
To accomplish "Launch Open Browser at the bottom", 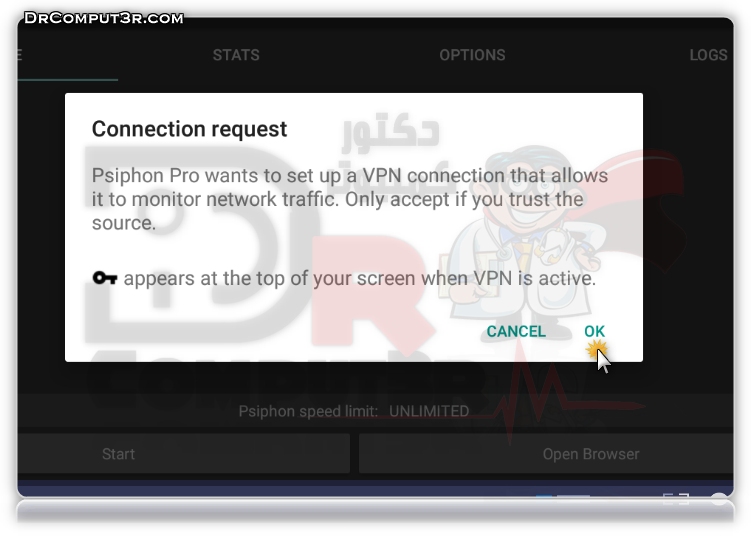I will click(x=546, y=454).
